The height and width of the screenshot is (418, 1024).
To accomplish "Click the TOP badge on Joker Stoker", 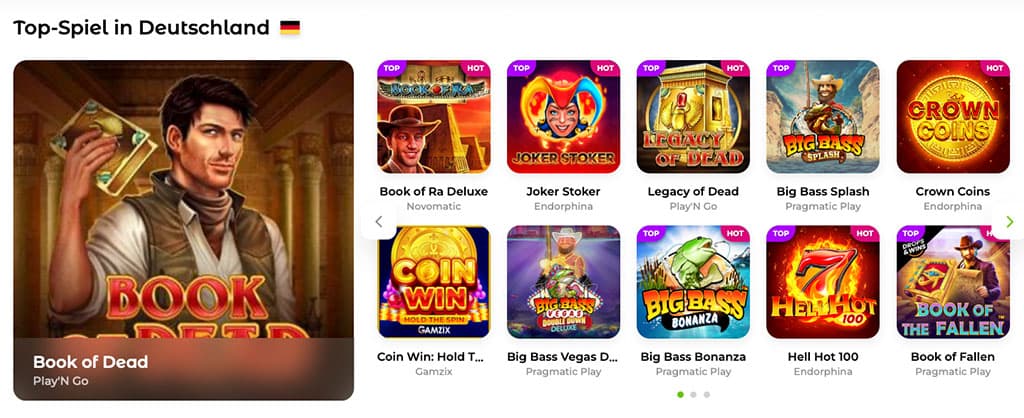I will click(521, 68).
